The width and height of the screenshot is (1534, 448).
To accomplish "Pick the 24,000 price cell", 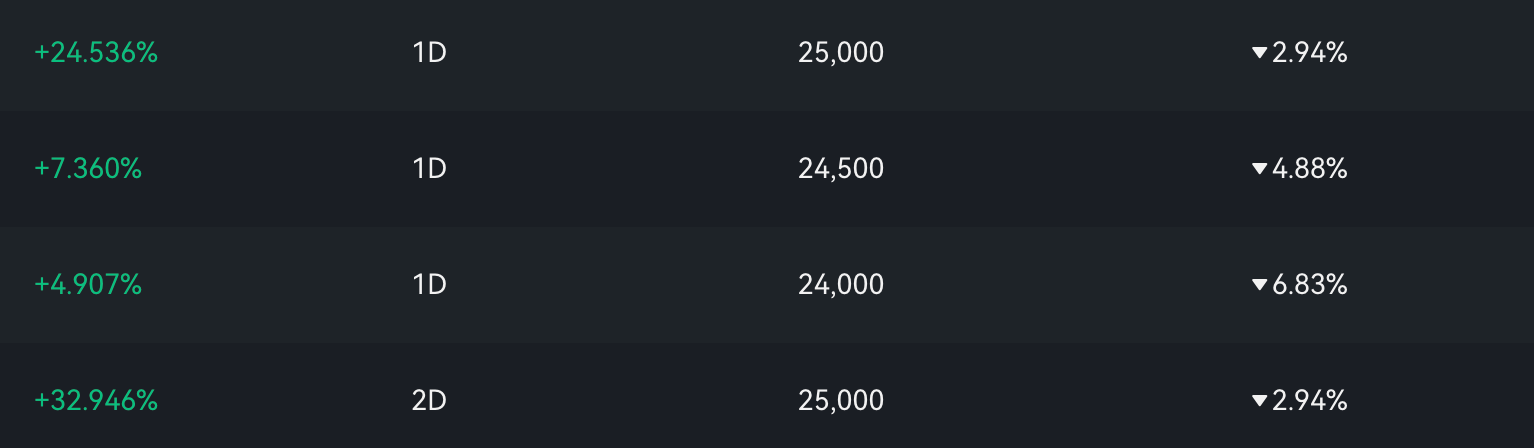I will [841, 285].
